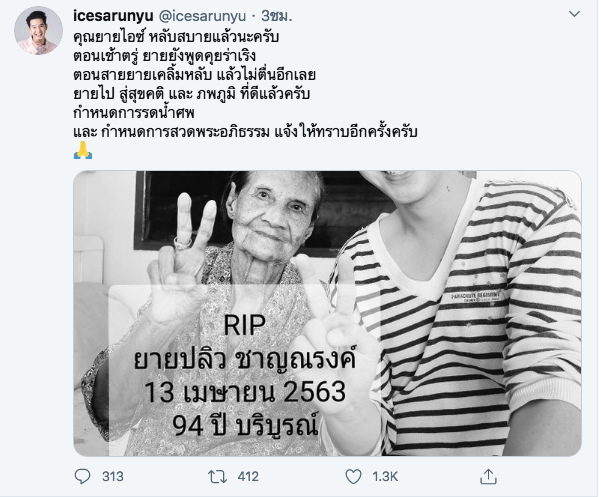
Task: Click the 94 ปี บริบูรณ์ text on the photo
Action: (245, 425)
